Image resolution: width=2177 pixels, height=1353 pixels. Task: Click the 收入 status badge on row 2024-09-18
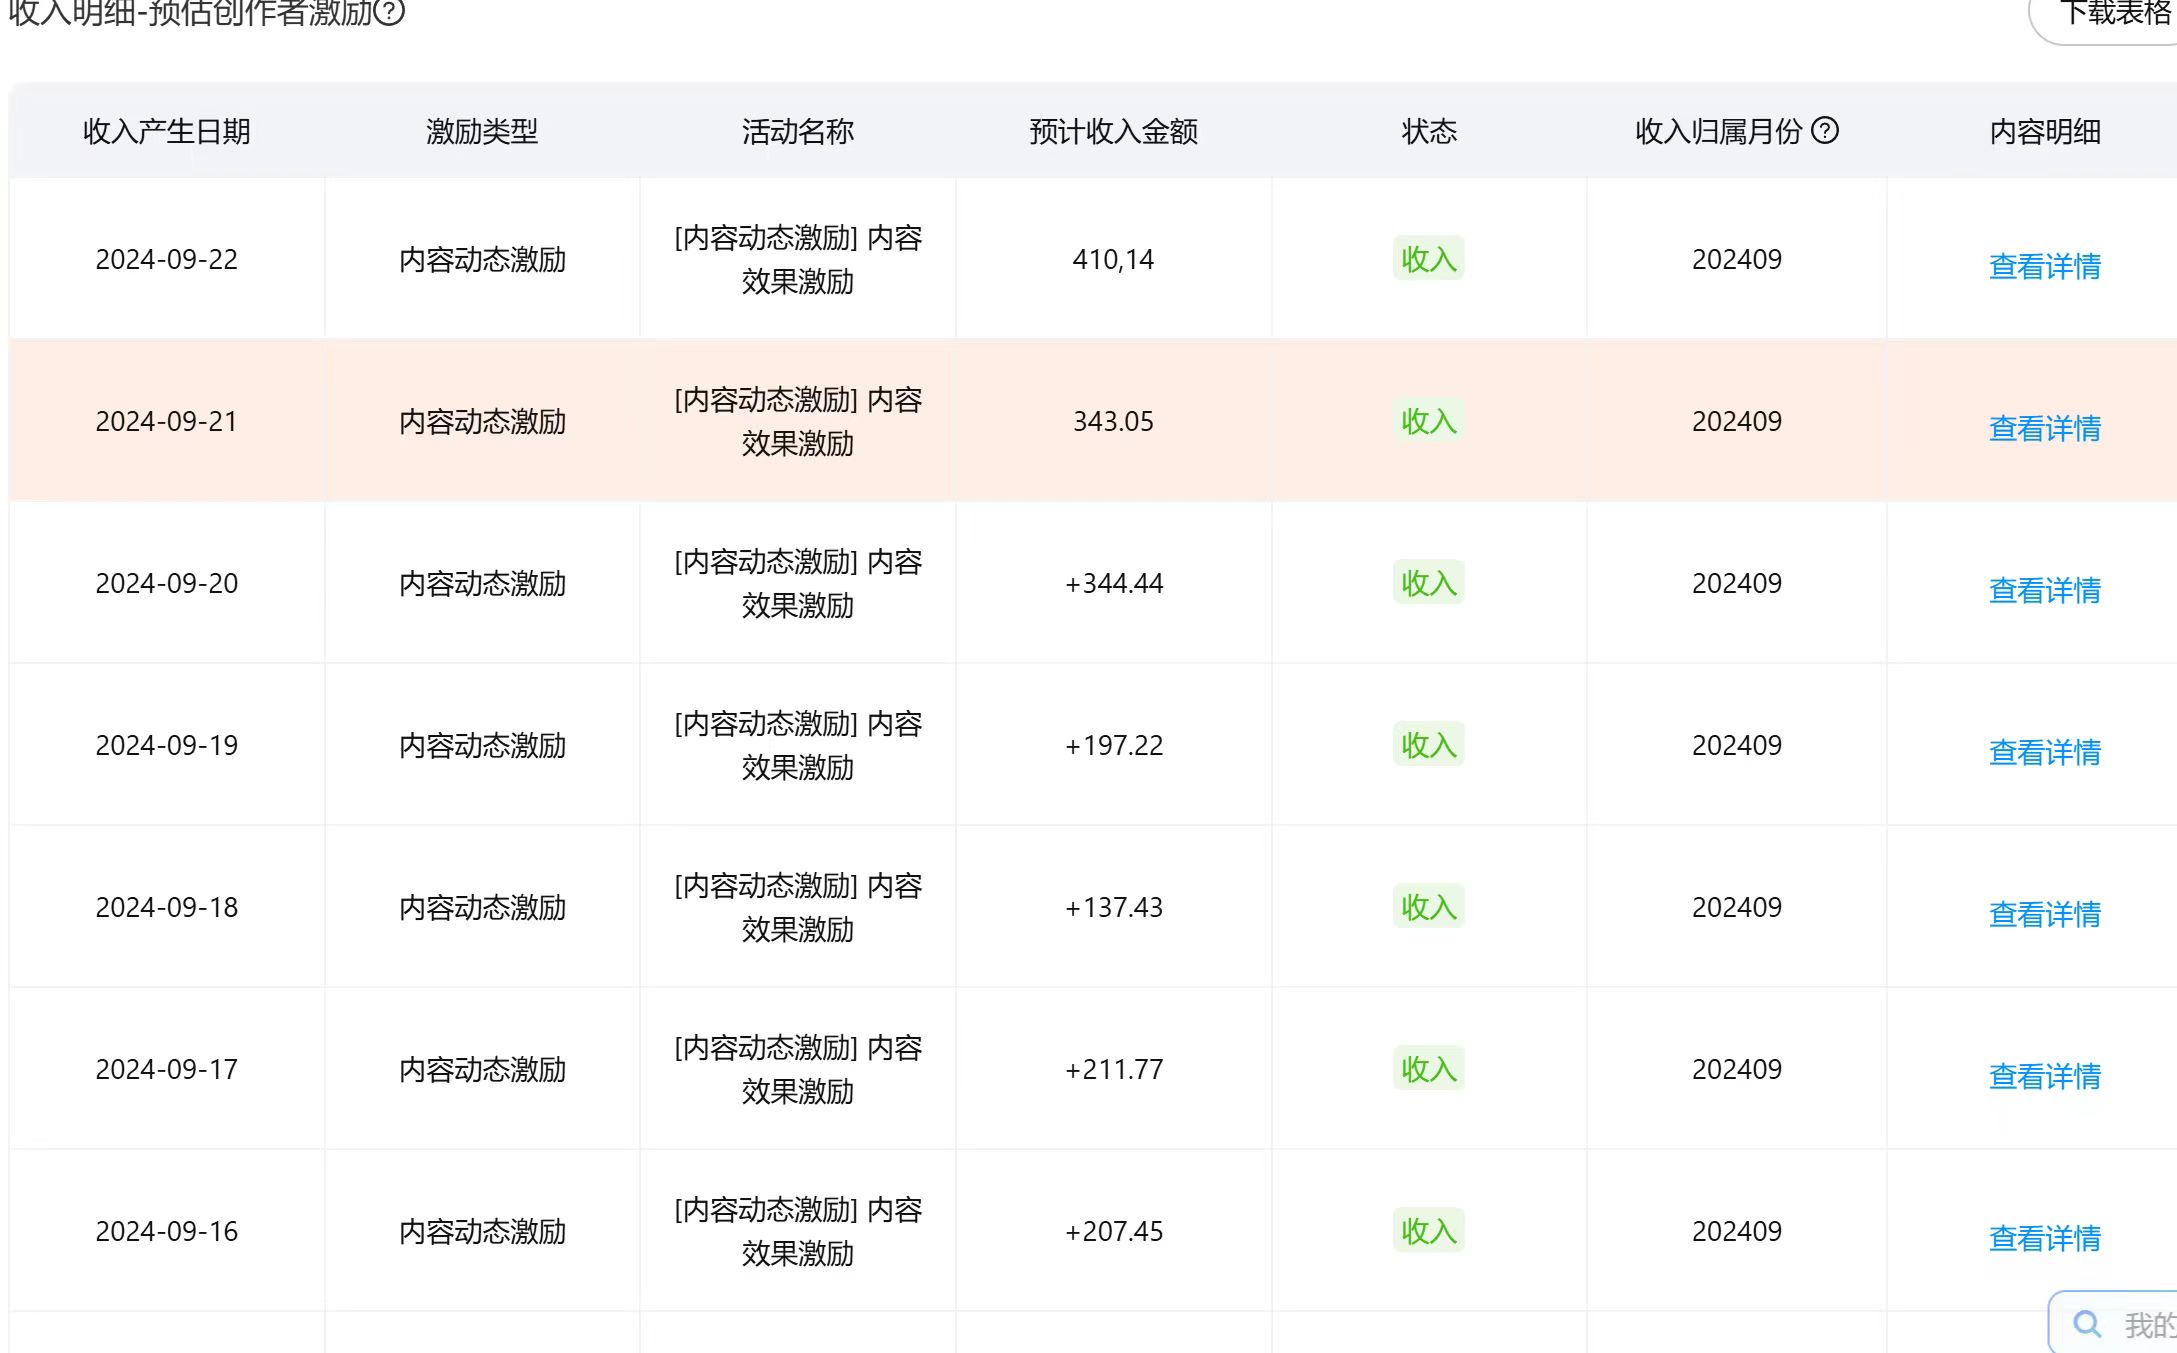click(x=1428, y=907)
